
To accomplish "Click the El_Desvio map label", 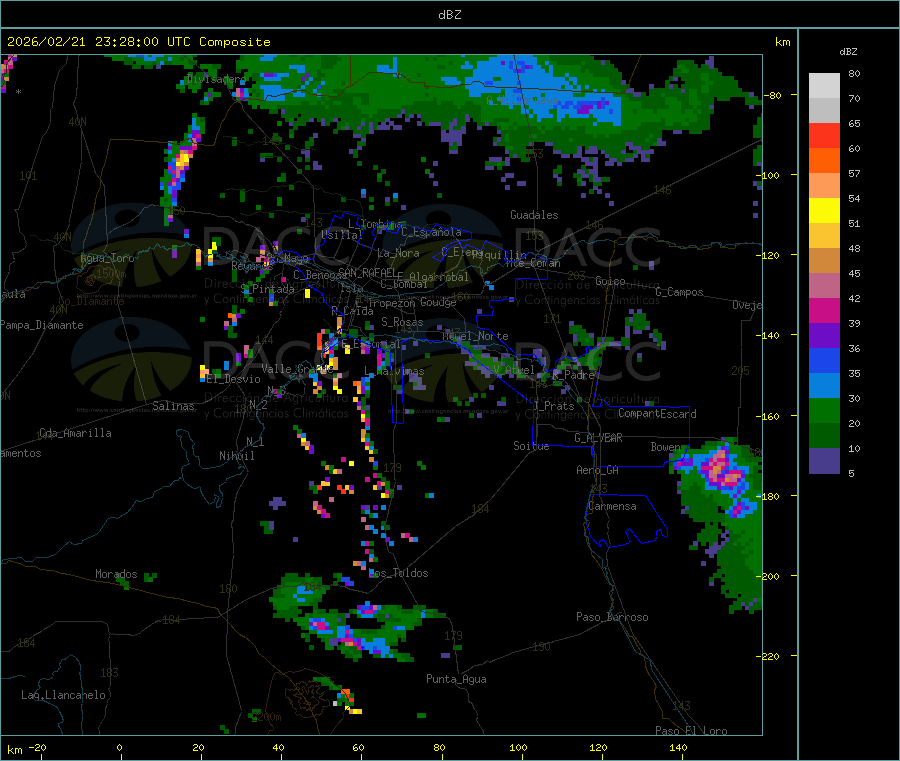I will click(x=234, y=379).
